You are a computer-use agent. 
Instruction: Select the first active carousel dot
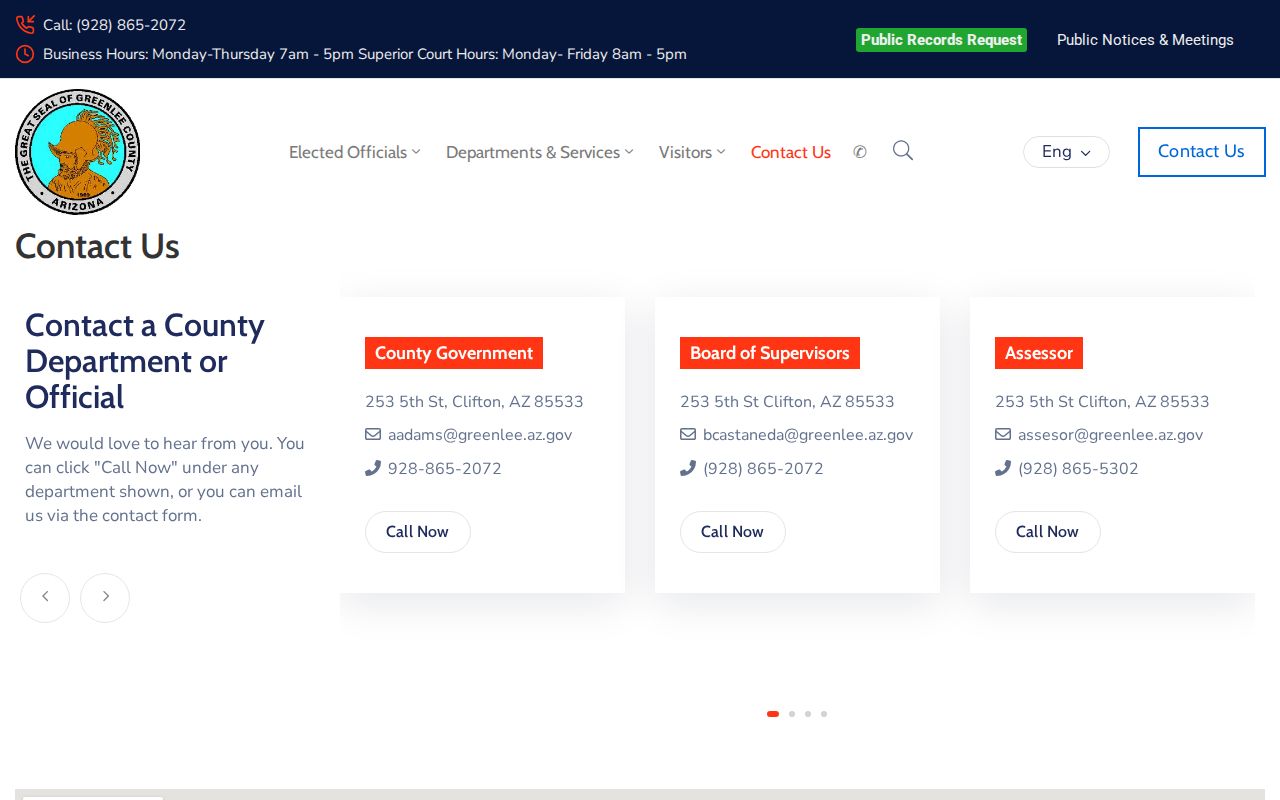pyautogui.click(x=773, y=714)
